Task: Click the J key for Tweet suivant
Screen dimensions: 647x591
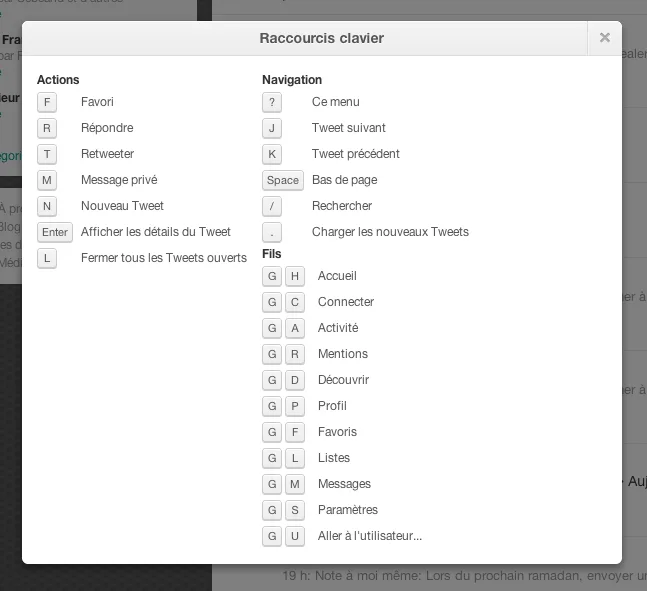Action: click(272, 128)
